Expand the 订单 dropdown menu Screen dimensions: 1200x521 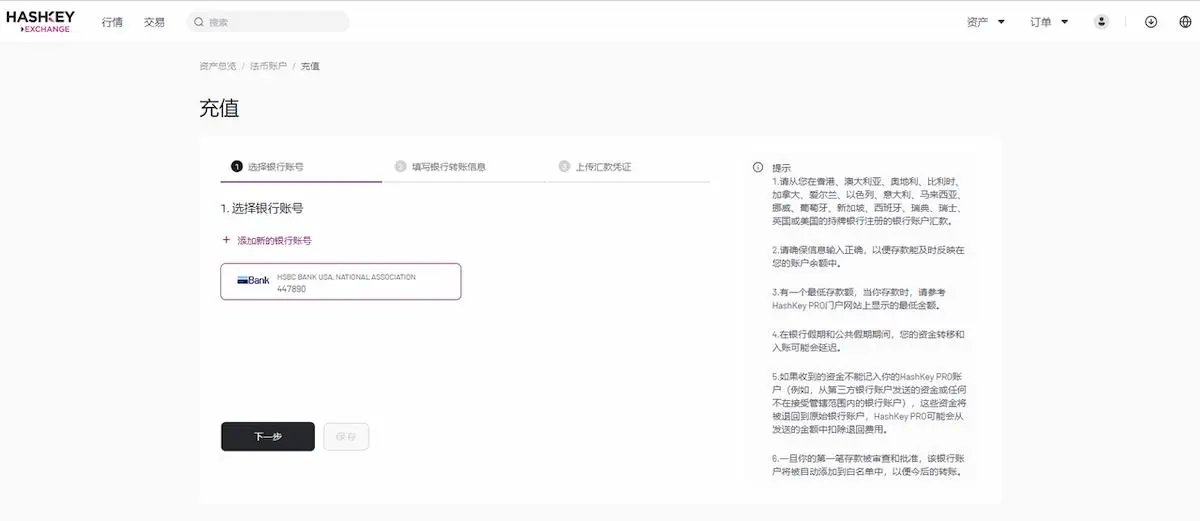[1050, 22]
